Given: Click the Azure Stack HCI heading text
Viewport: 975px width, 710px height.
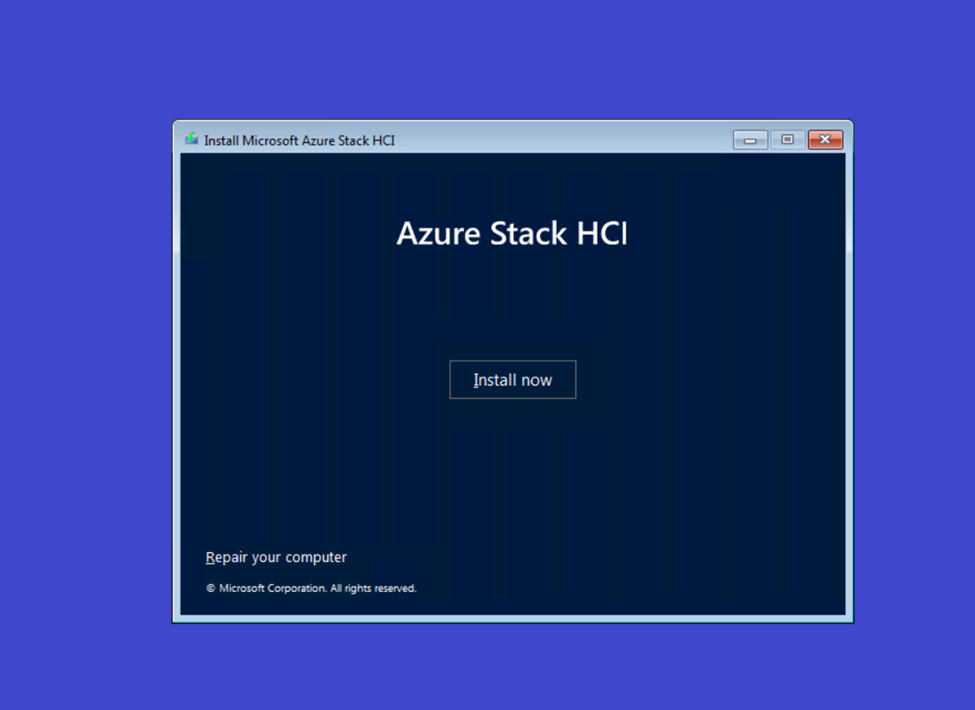Looking at the screenshot, I should pyautogui.click(x=512, y=234).
